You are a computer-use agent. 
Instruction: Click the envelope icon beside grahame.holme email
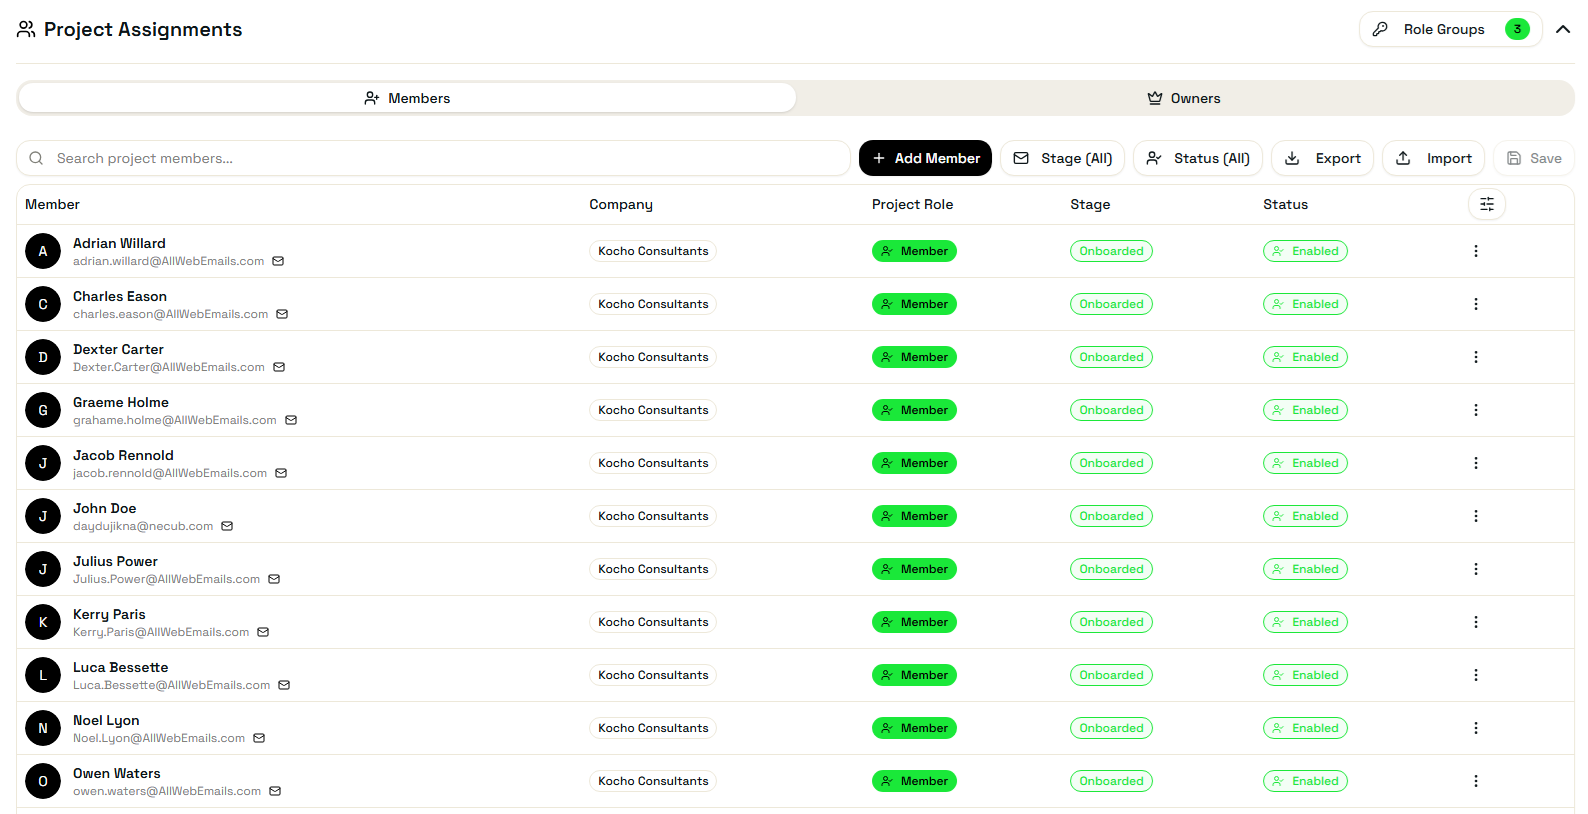291,420
